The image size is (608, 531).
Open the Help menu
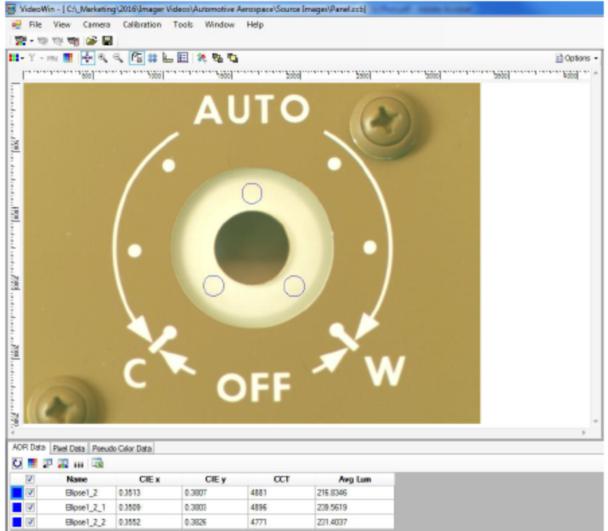[255, 24]
